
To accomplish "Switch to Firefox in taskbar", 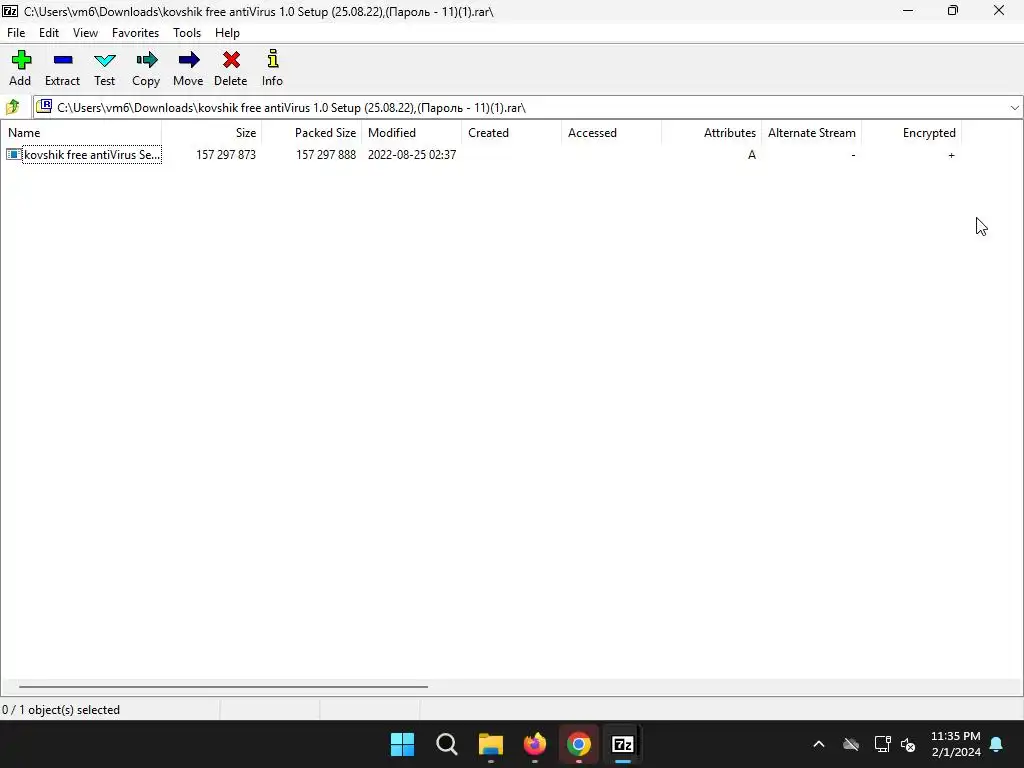I will click(535, 744).
